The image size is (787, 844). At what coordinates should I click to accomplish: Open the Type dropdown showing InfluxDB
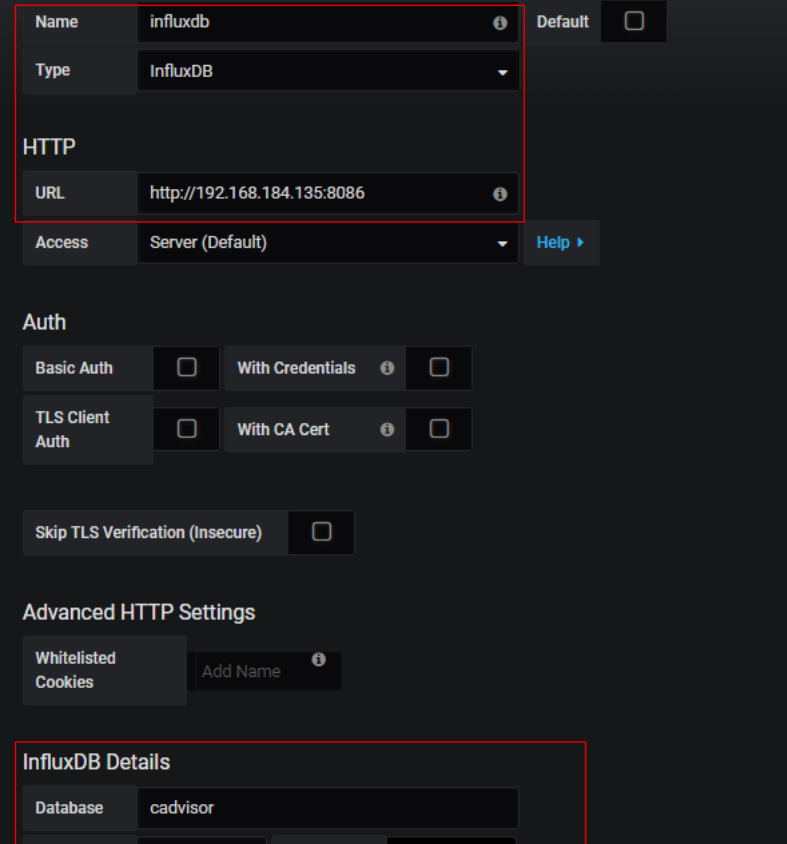tap(328, 71)
